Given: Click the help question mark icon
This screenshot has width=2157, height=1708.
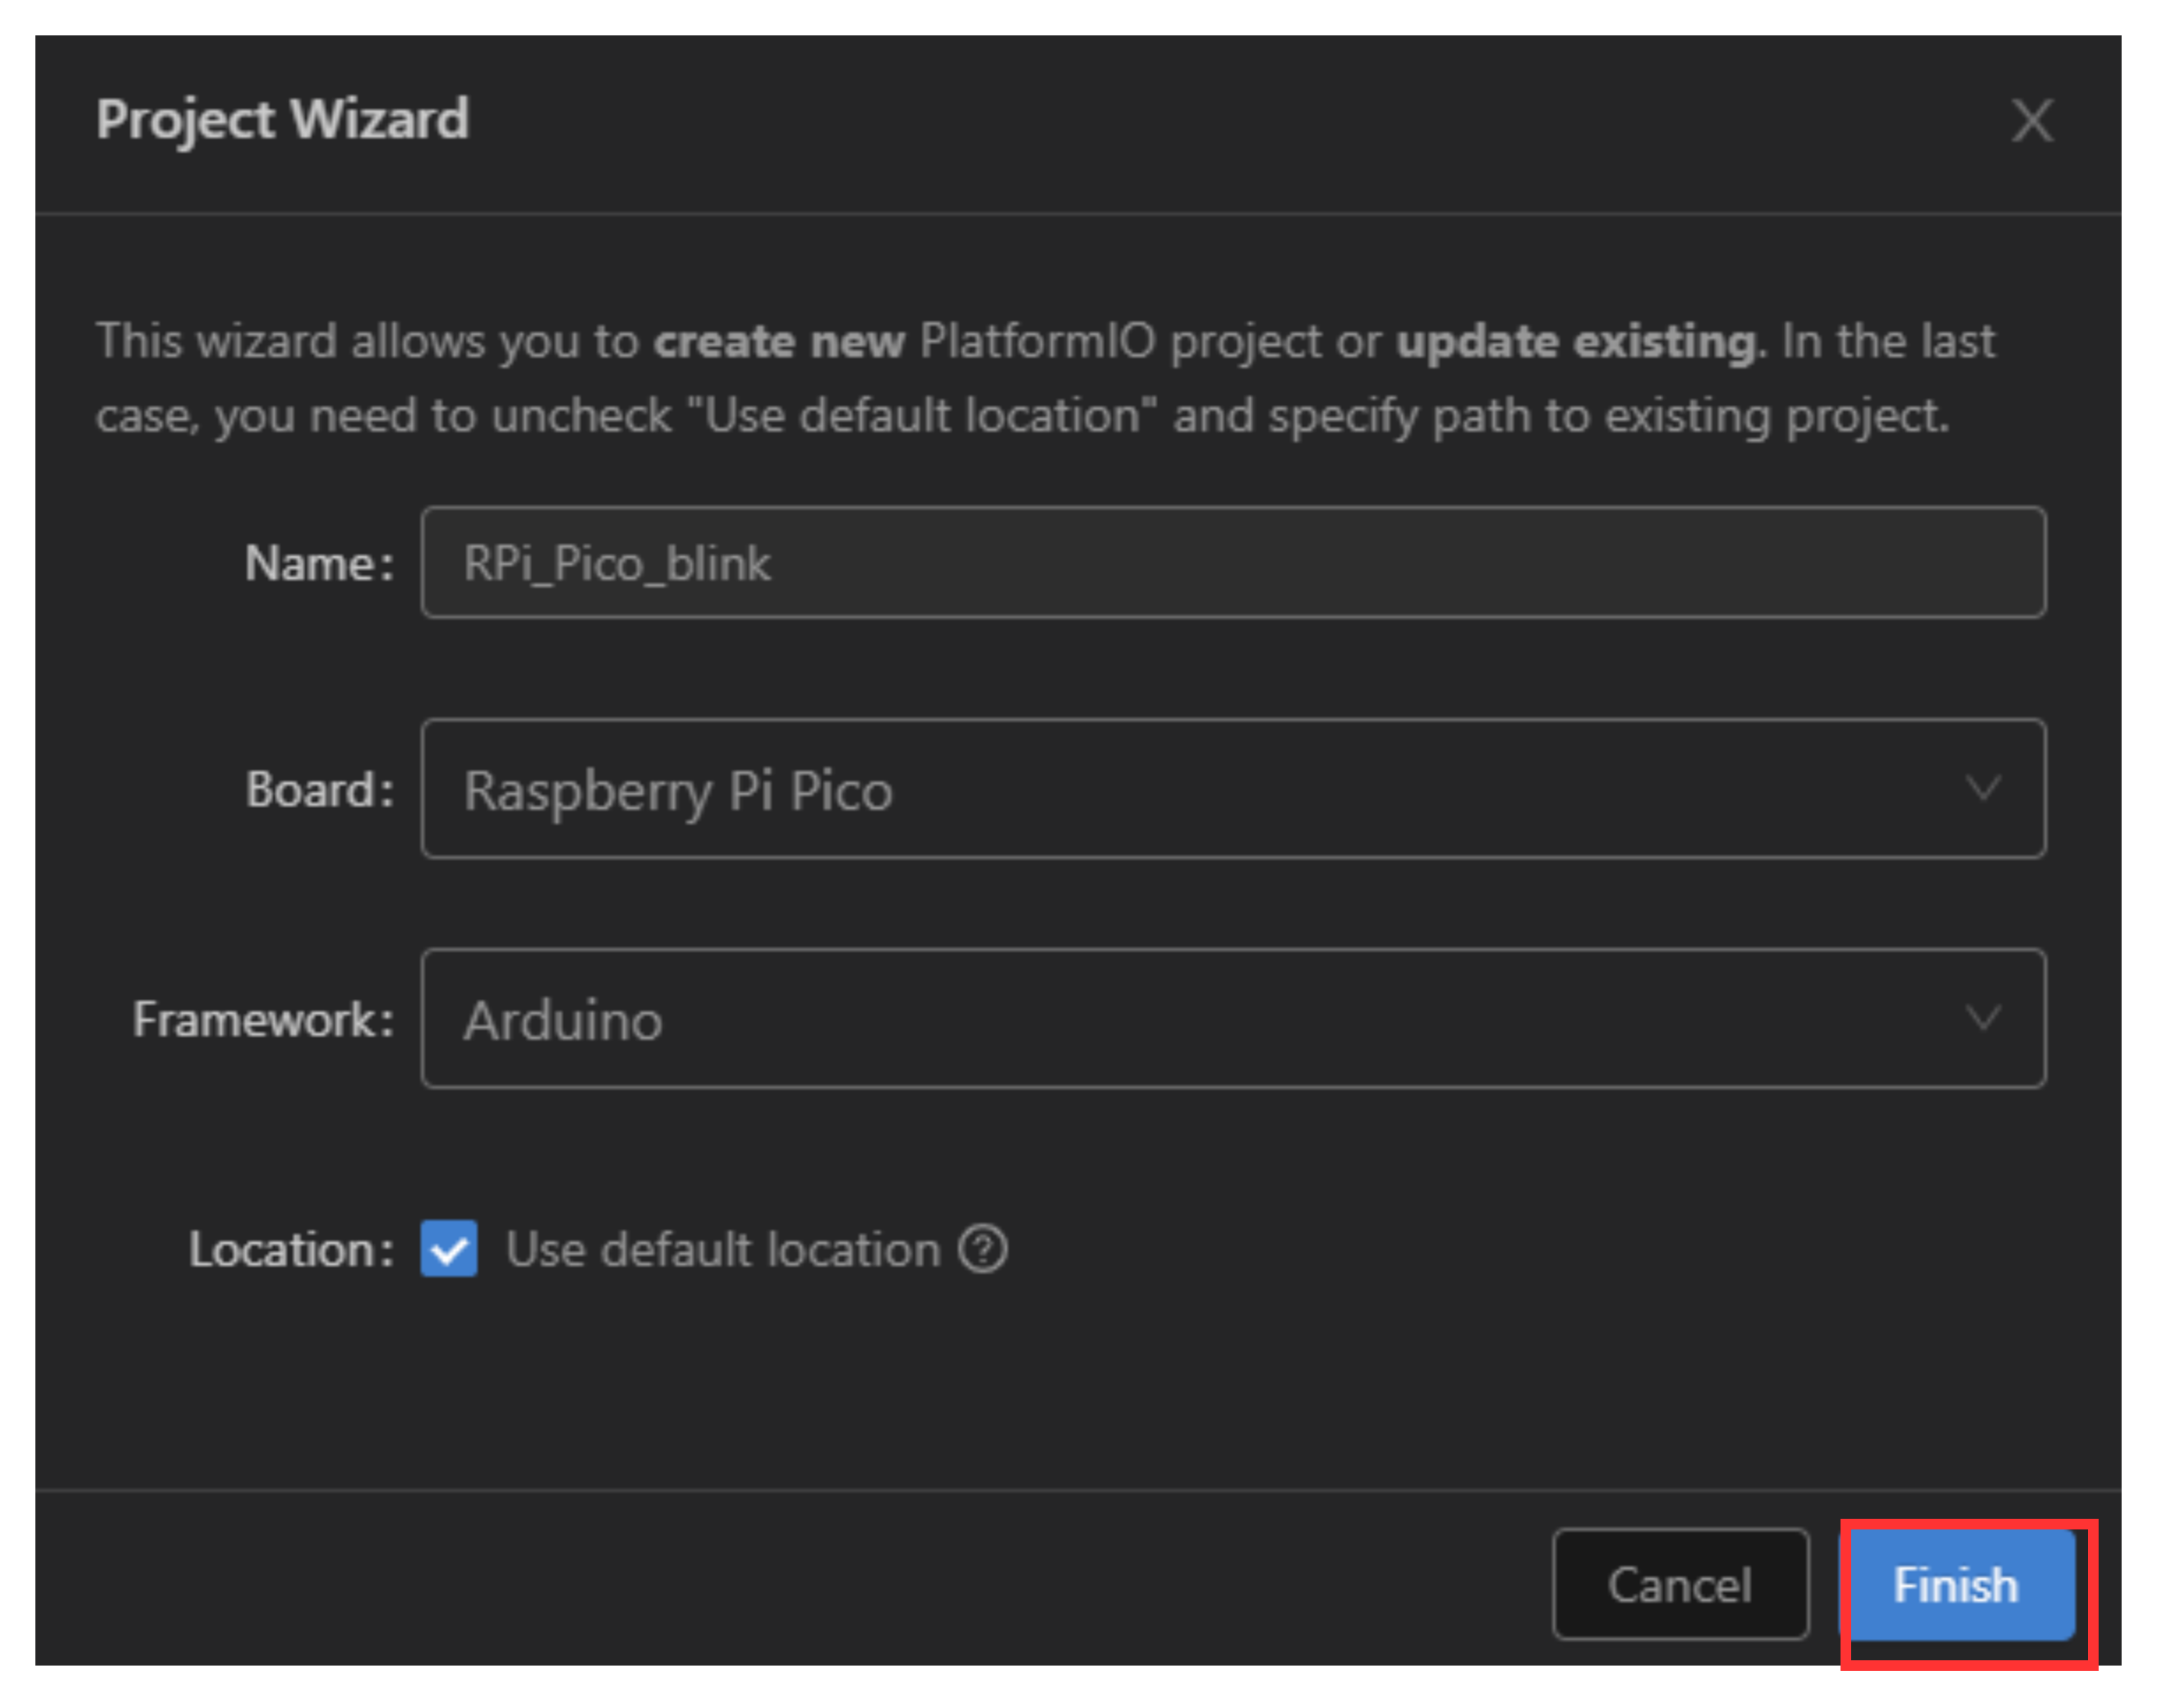Looking at the screenshot, I should click(982, 1249).
